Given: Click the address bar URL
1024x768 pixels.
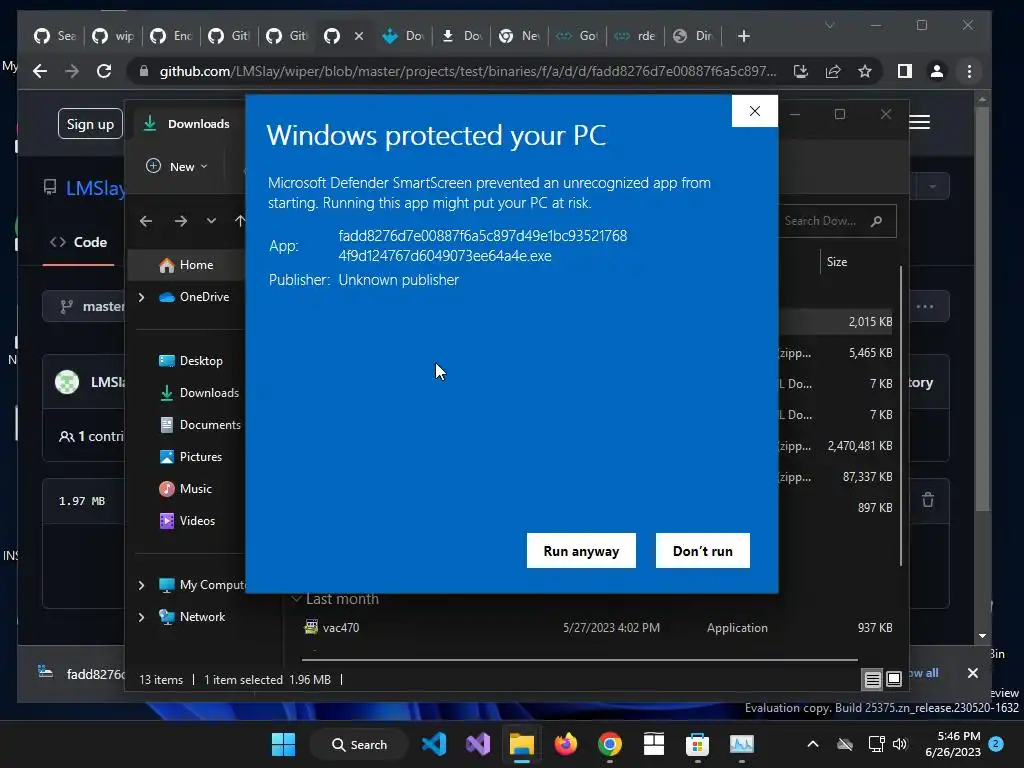Looking at the screenshot, I should pos(468,71).
